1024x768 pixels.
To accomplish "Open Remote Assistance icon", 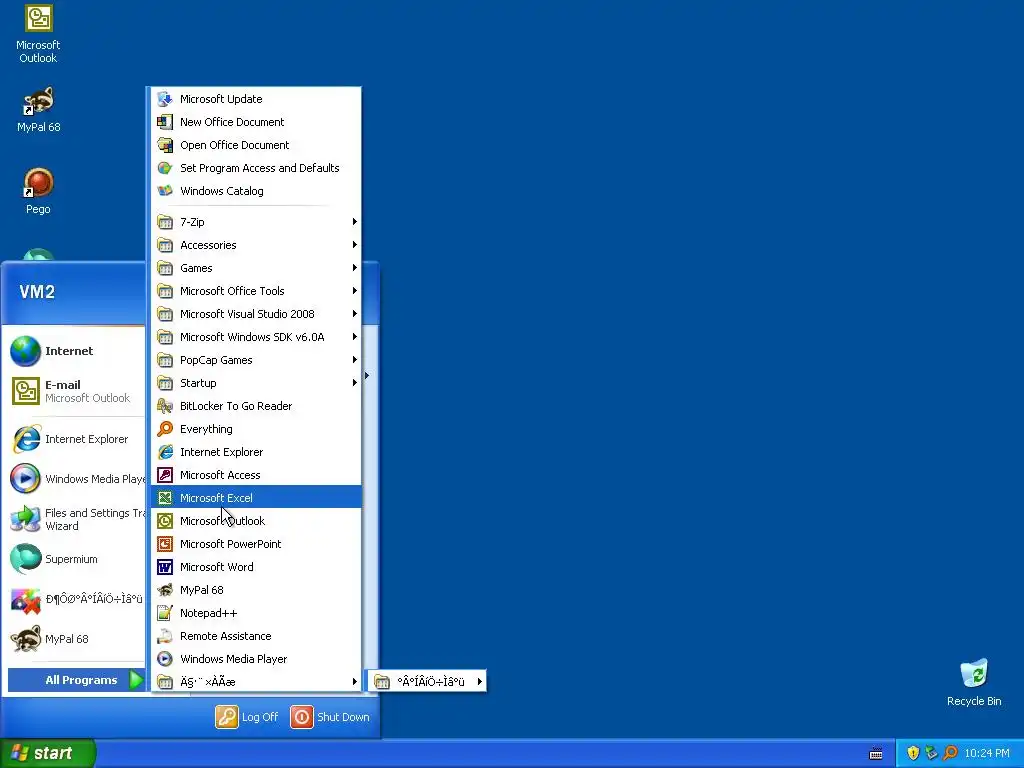I will pos(165,636).
